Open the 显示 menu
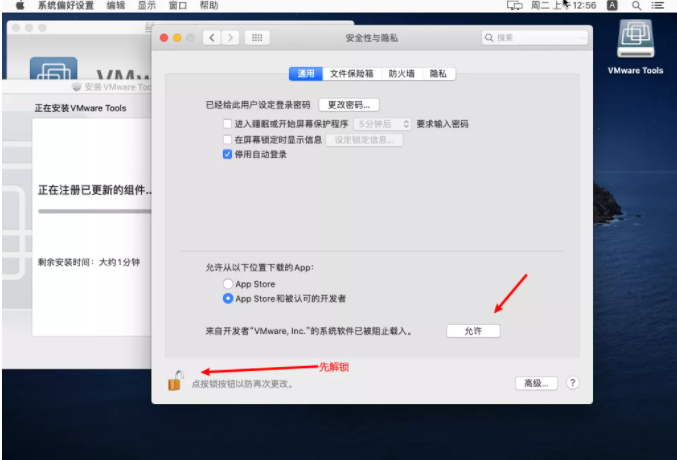Image resolution: width=677 pixels, height=460 pixels. 147,6
